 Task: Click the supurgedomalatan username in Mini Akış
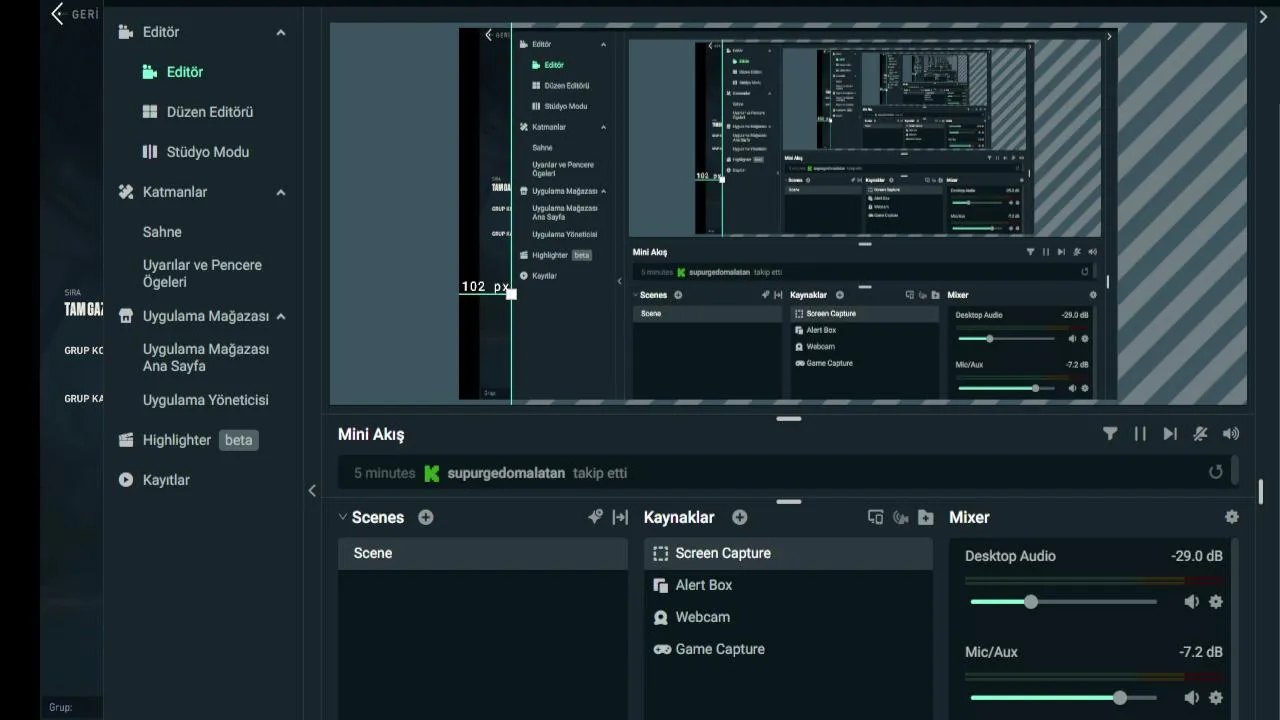tap(506, 473)
